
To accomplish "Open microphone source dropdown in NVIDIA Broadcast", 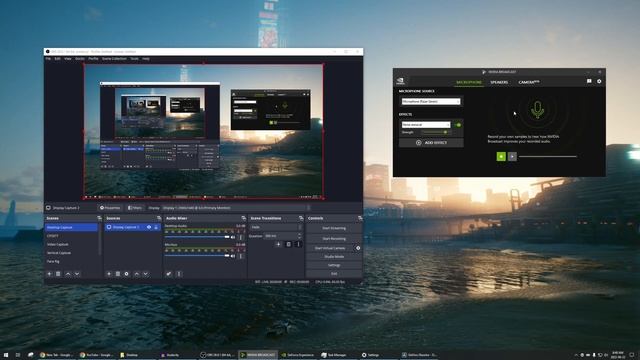I will [431, 101].
